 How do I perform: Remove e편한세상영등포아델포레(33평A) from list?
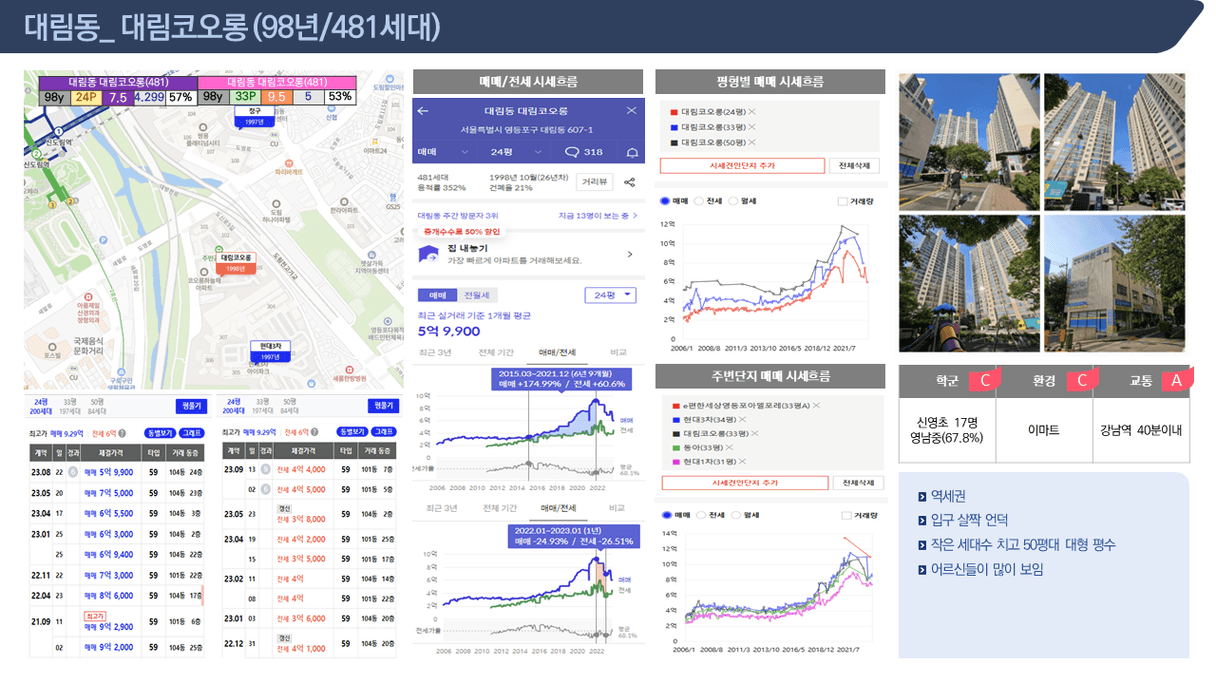point(815,405)
